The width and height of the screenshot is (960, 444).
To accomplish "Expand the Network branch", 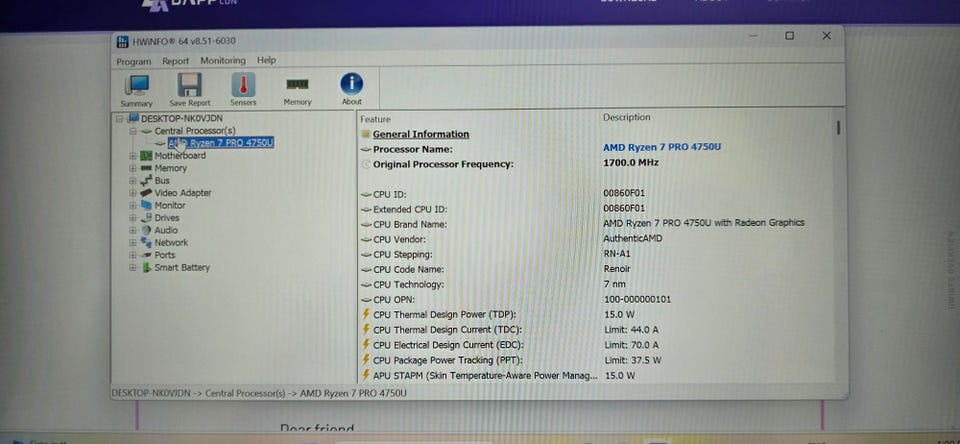I will pyautogui.click(x=132, y=243).
